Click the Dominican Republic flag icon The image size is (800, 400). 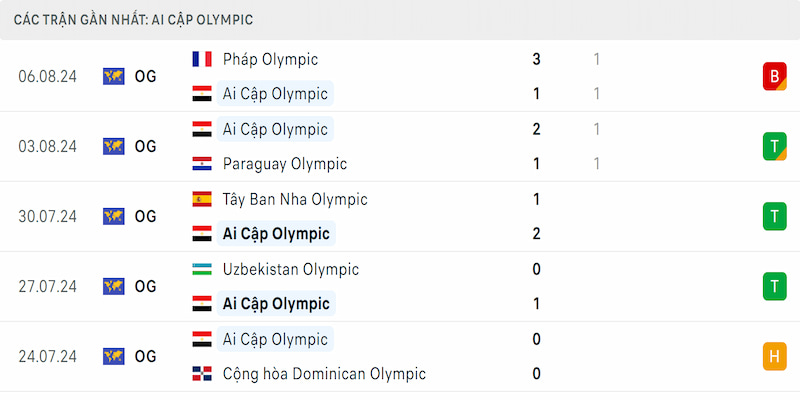click(x=202, y=374)
